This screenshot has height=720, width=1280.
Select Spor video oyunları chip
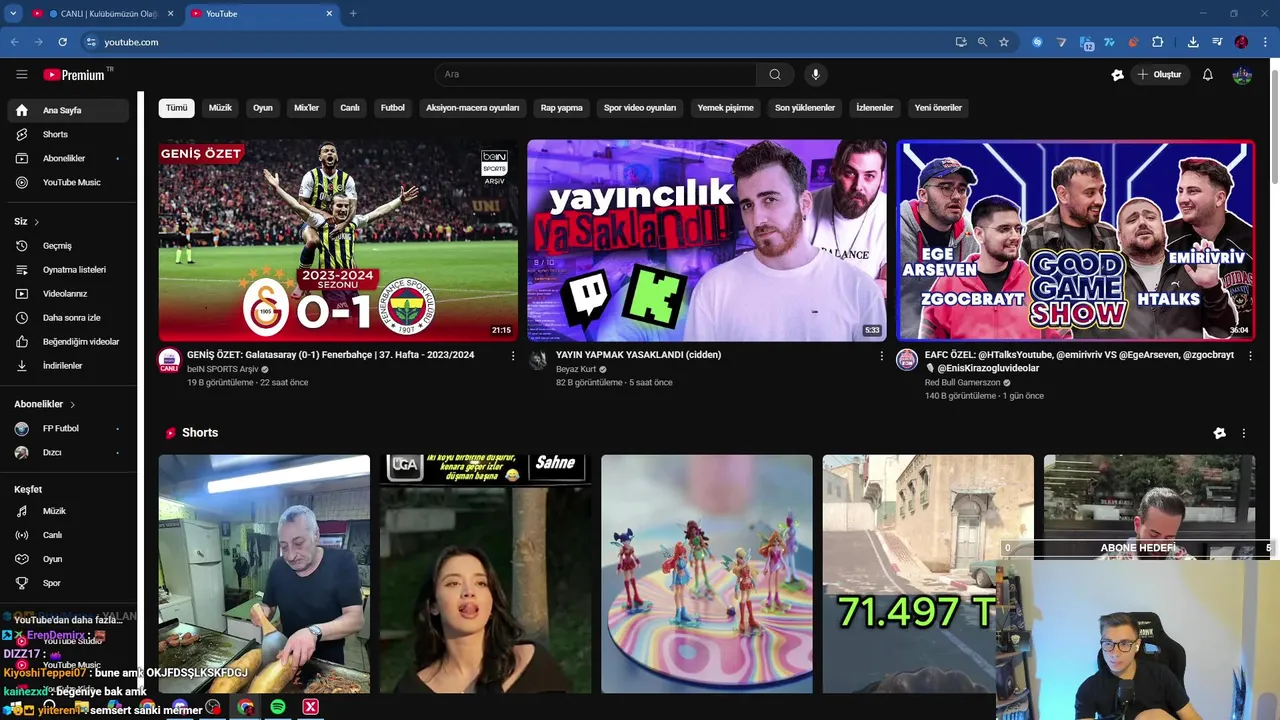pyautogui.click(x=640, y=108)
